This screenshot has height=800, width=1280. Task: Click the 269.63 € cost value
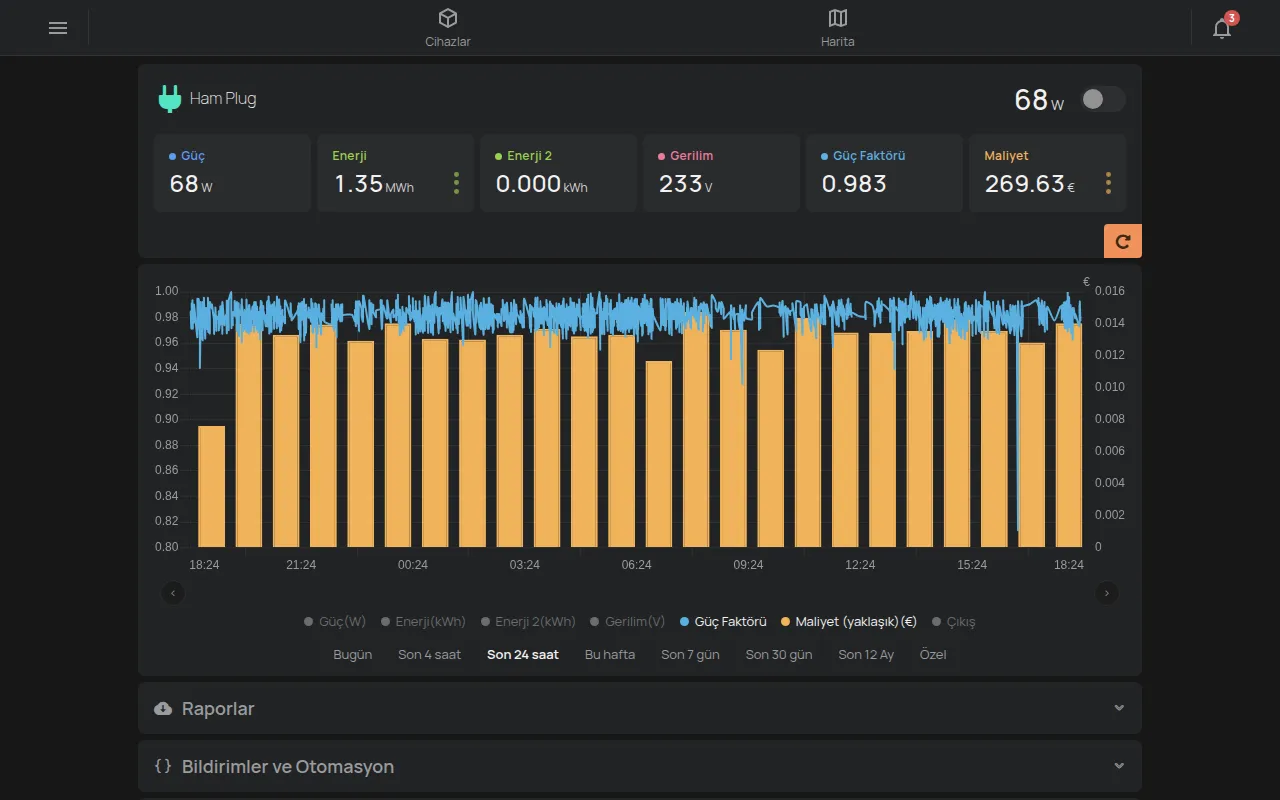click(x=1030, y=184)
